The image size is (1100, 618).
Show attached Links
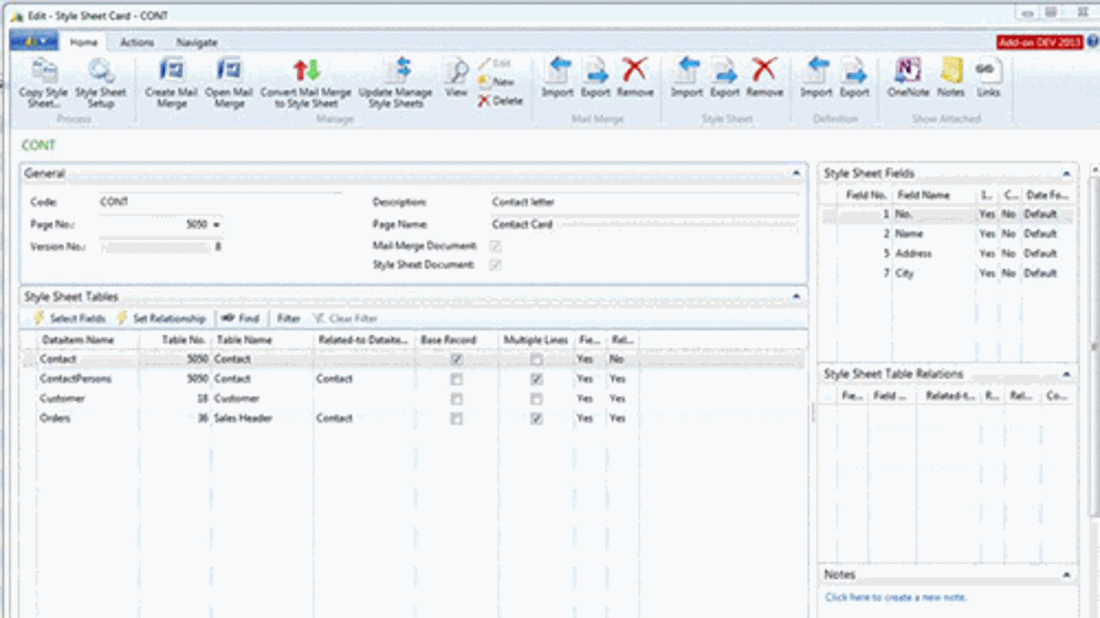tap(988, 77)
